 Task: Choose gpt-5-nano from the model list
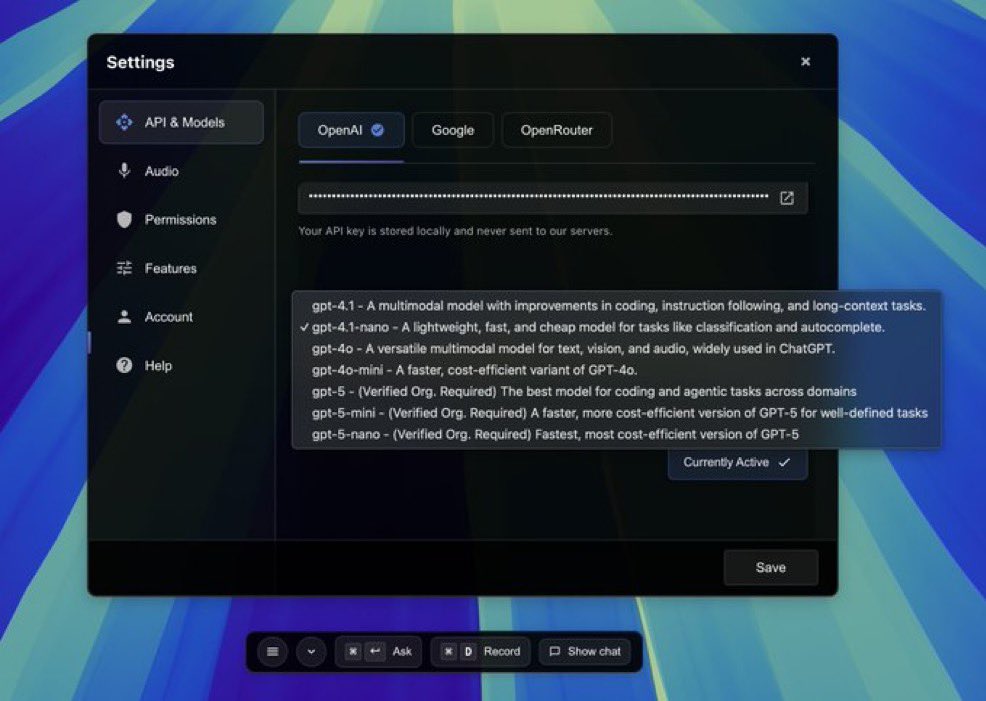tap(617, 434)
